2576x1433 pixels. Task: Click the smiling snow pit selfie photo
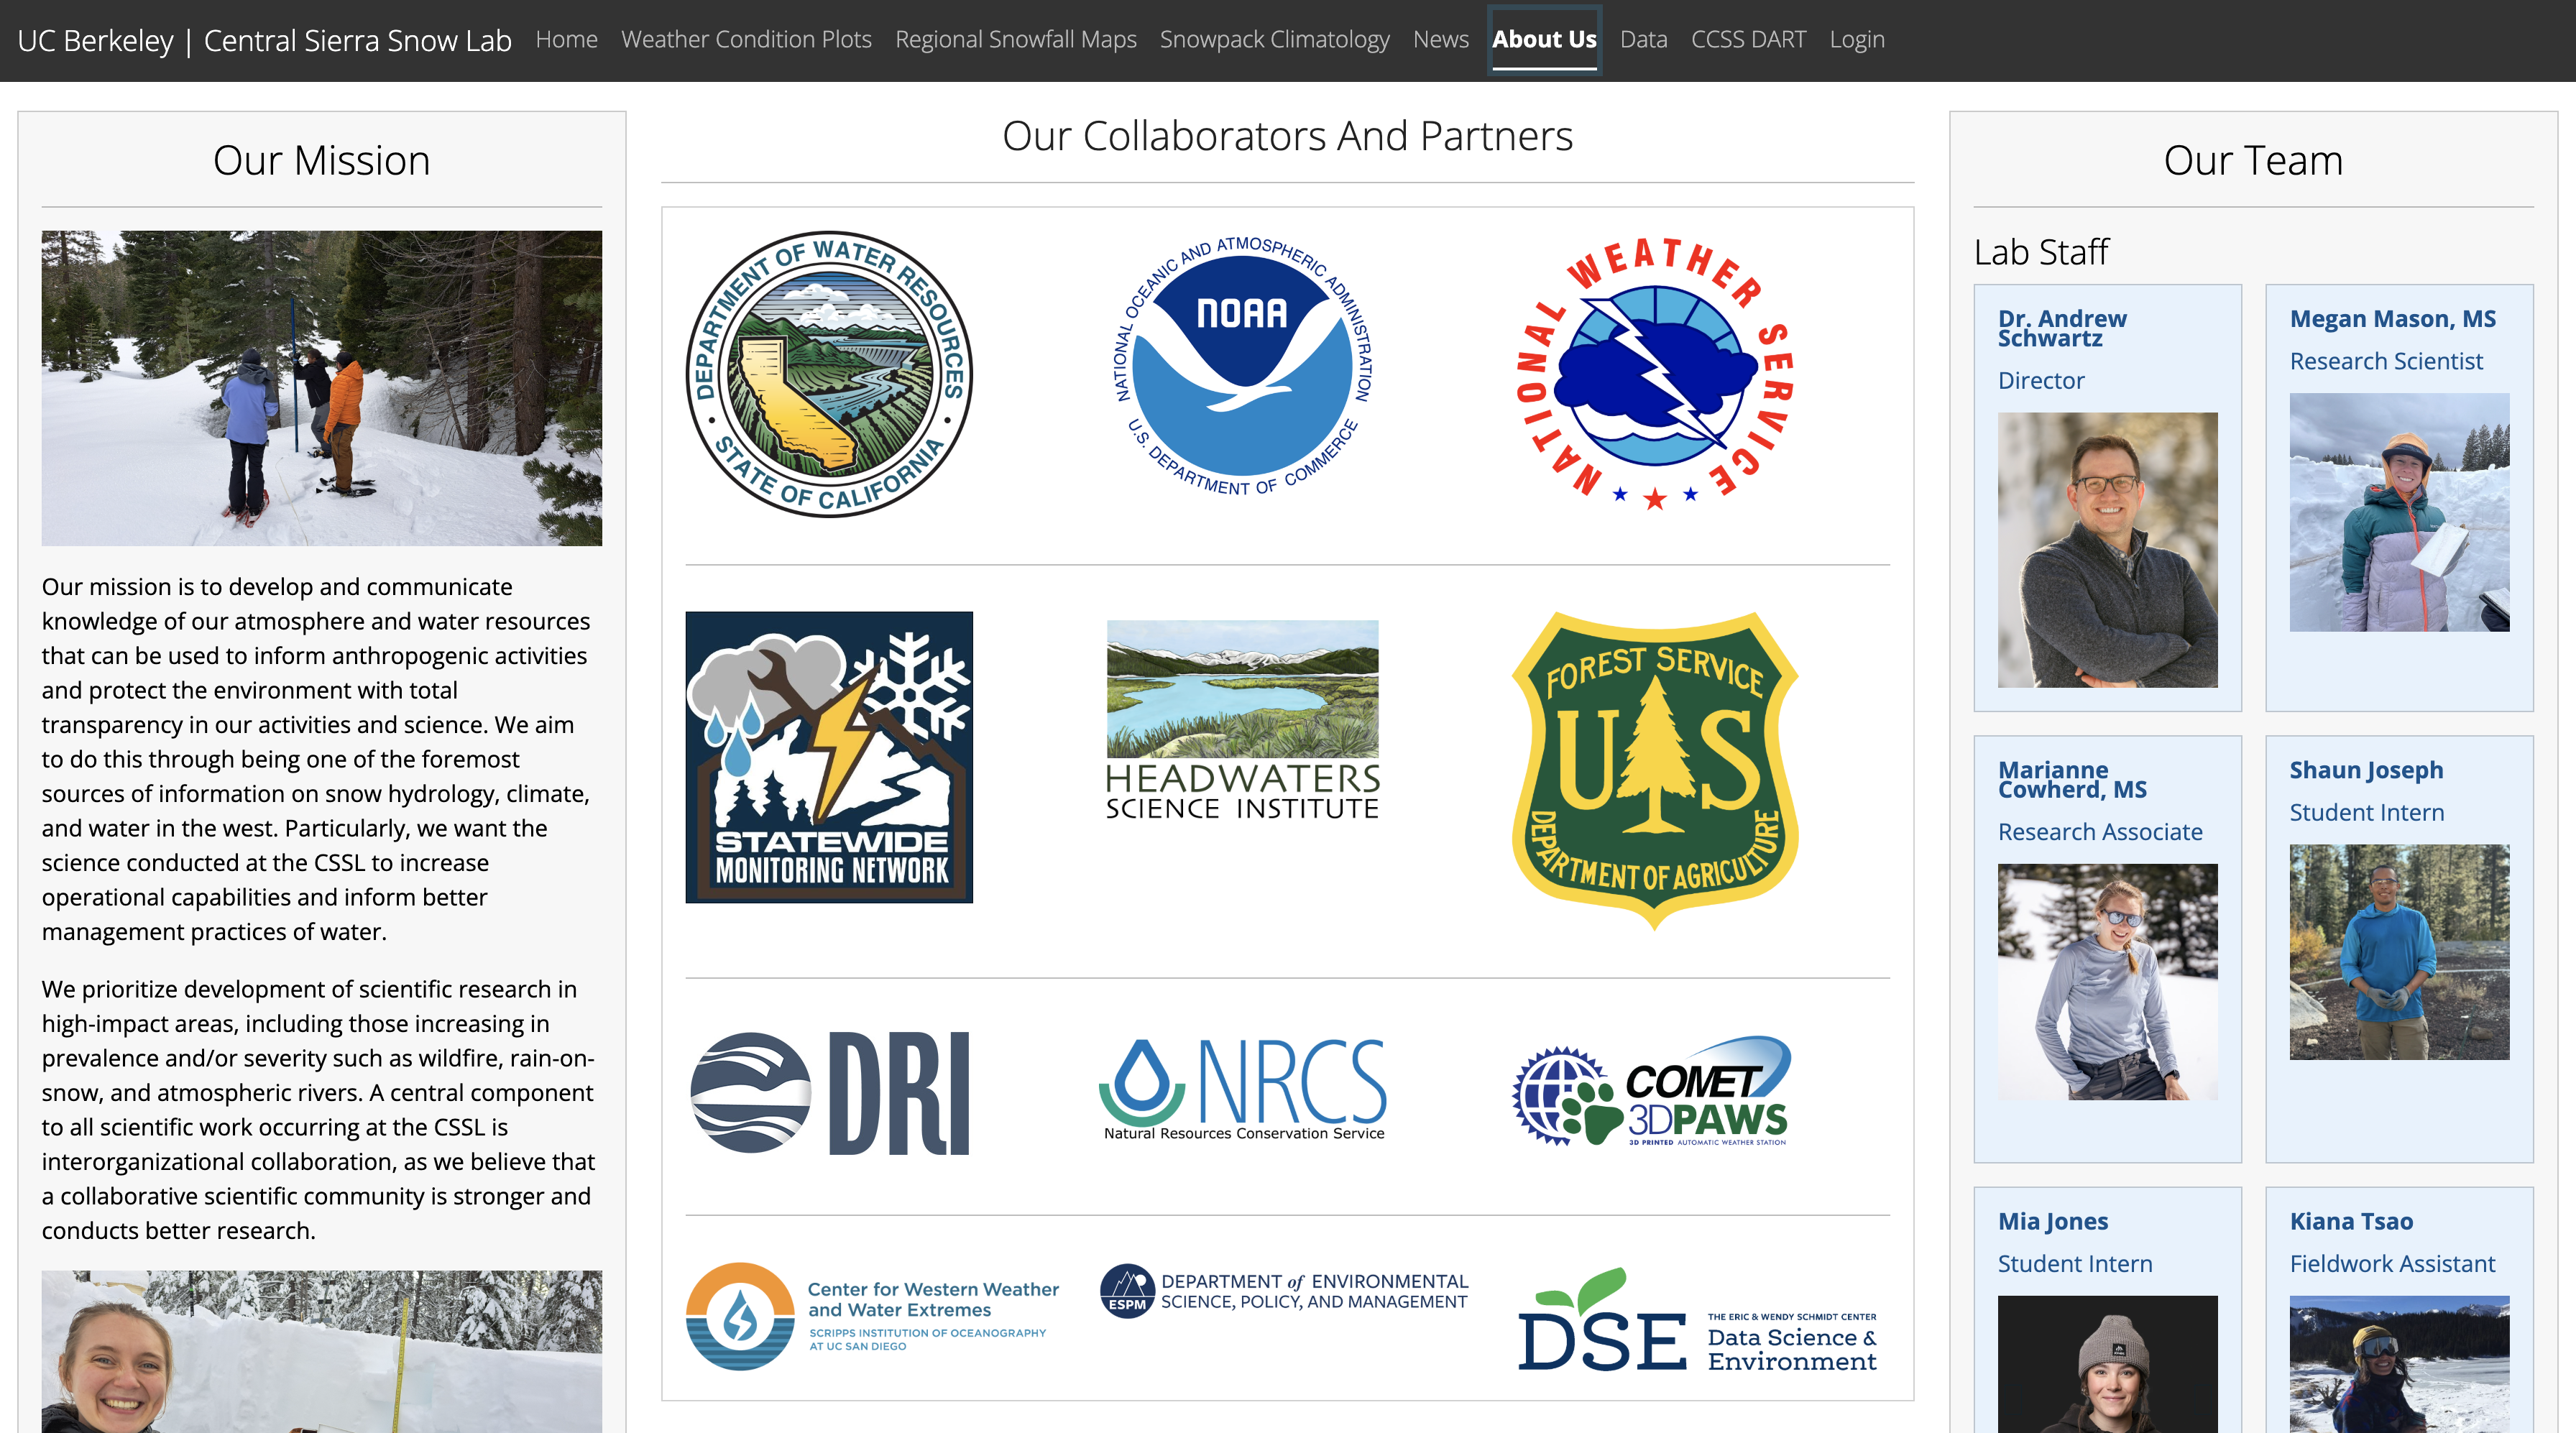[321, 1352]
